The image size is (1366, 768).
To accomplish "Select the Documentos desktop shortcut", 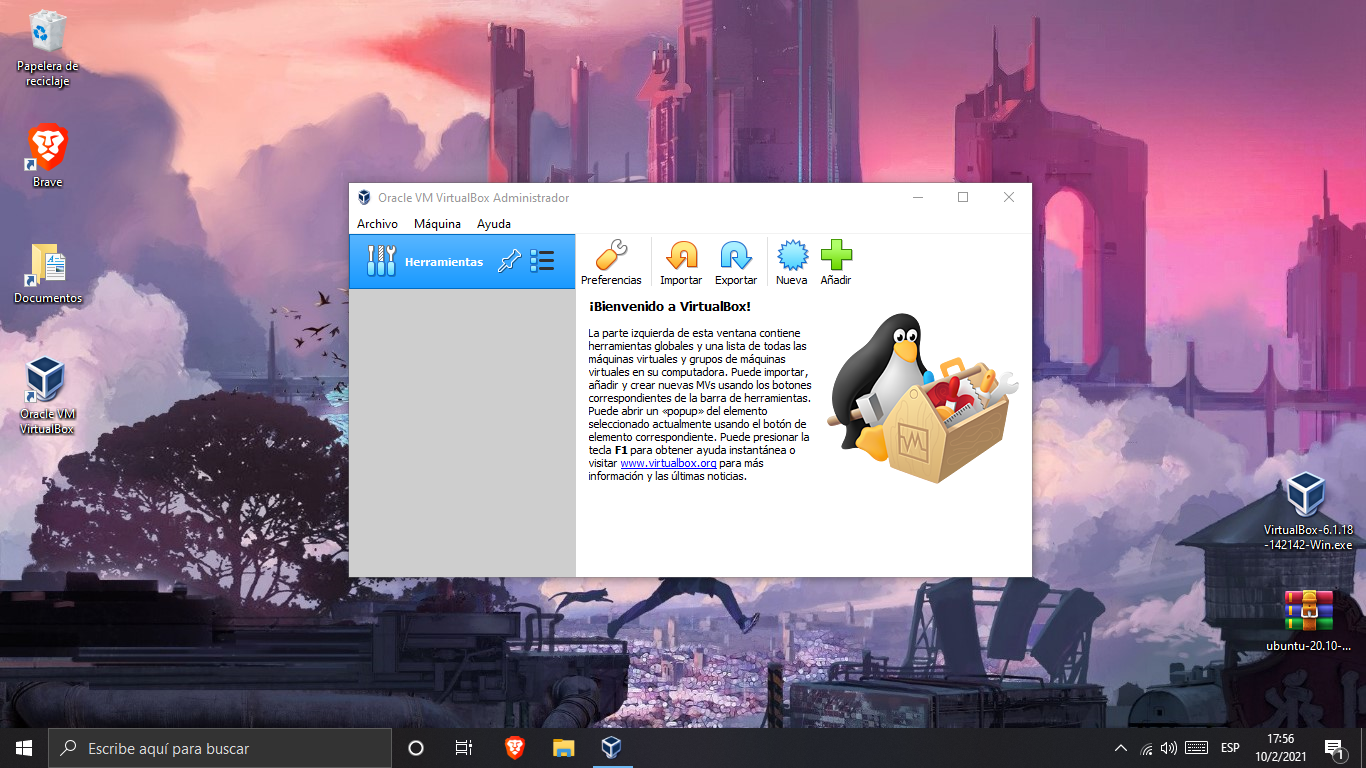I will pyautogui.click(x=47, y=273).
